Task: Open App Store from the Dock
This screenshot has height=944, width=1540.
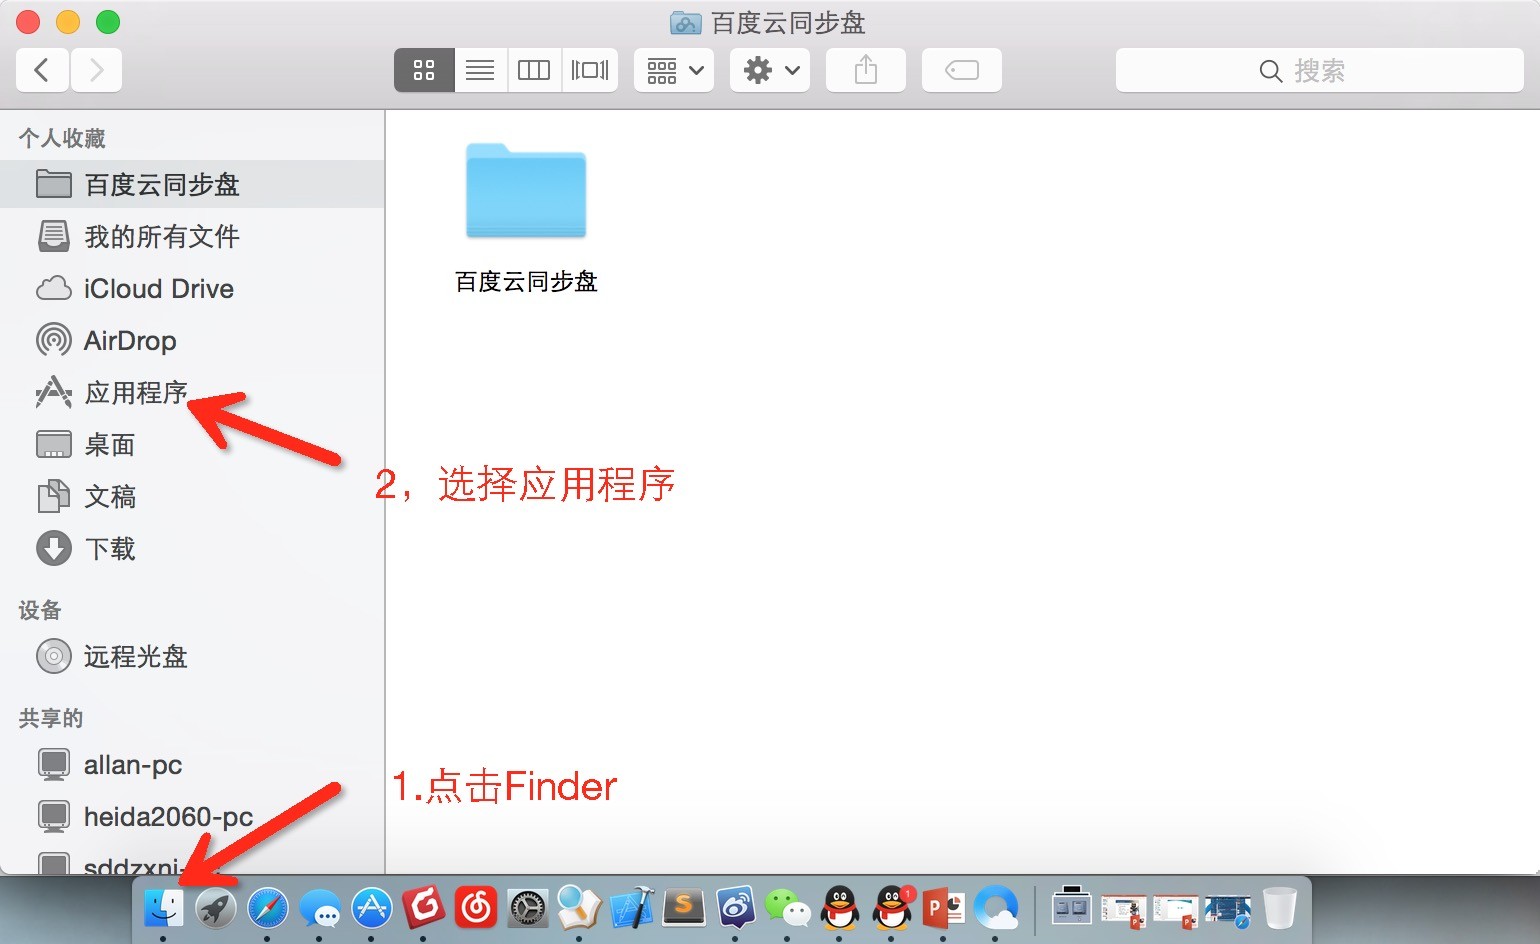Action: pyautogui.click(x=372, y=908)
